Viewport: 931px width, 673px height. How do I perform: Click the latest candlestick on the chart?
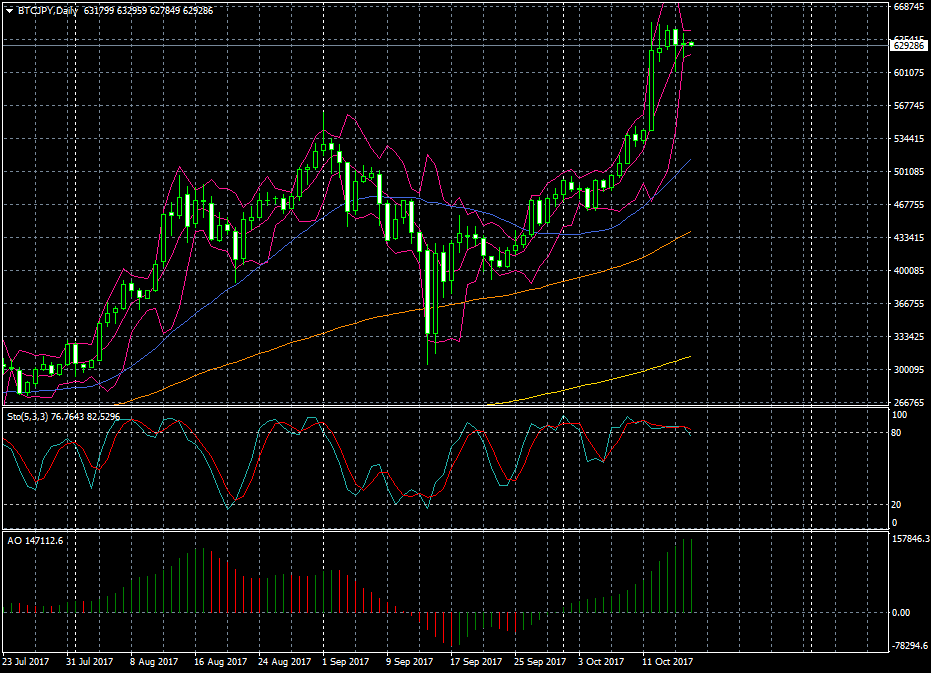coord(691,43)
